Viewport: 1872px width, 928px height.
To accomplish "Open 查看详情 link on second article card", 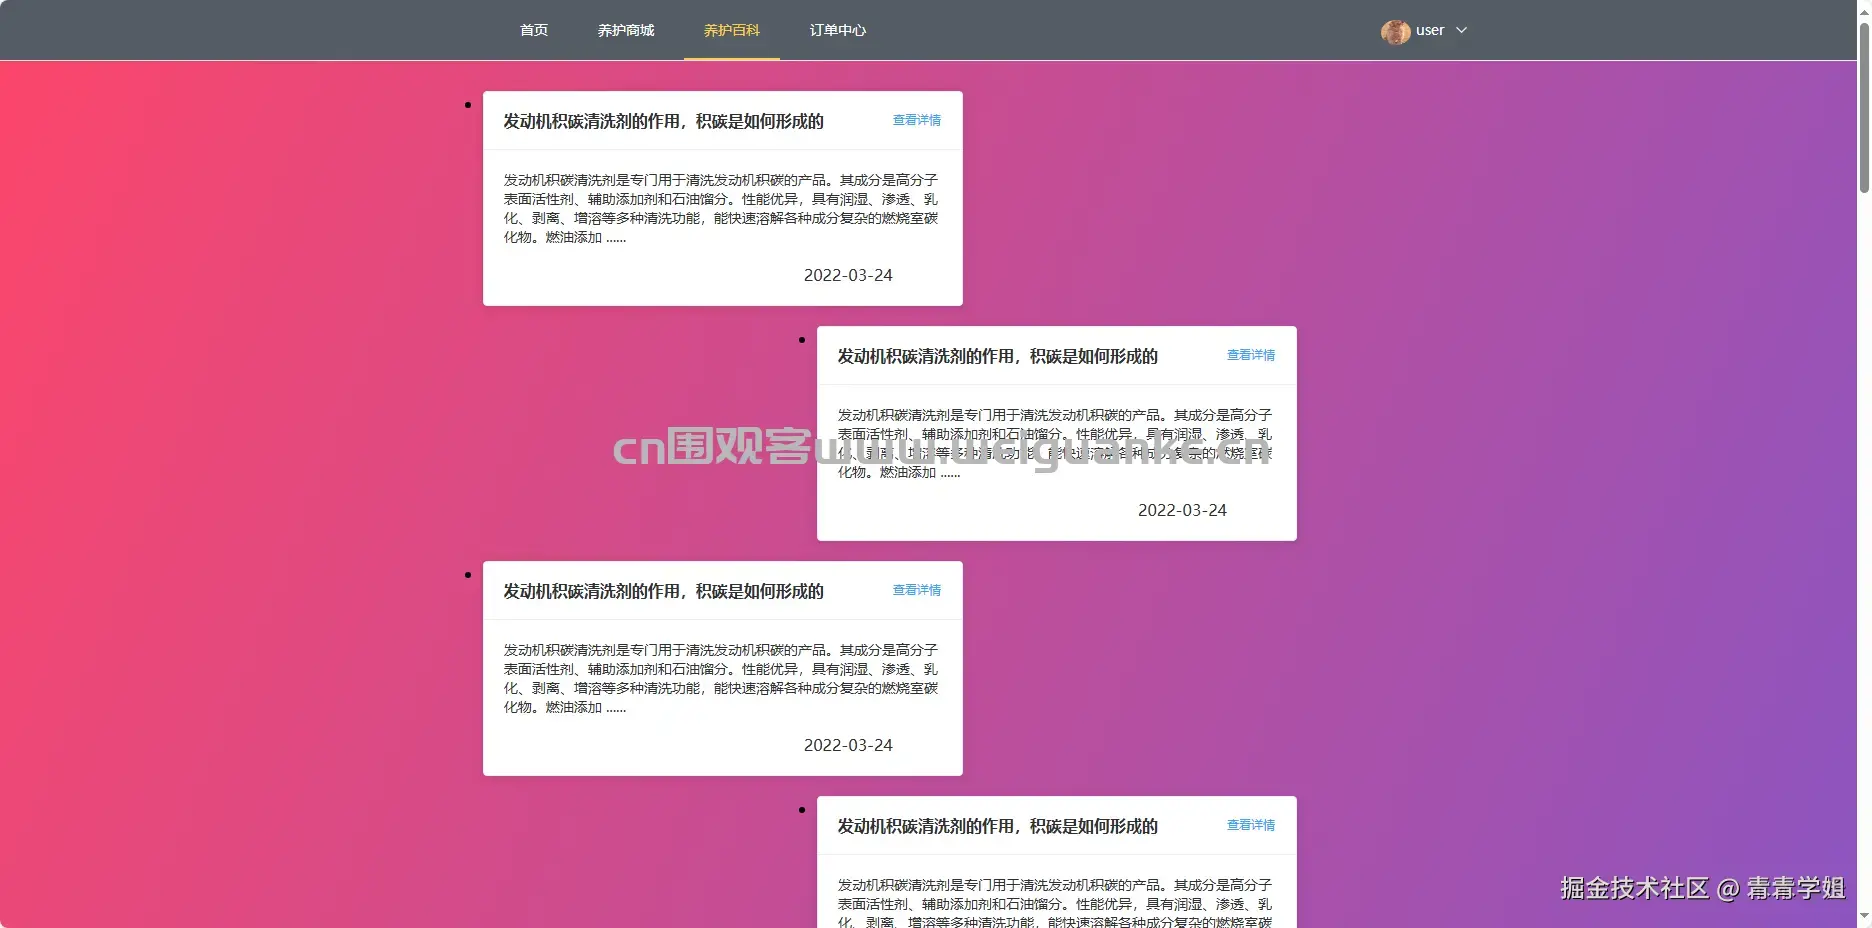I will 1251,355.
